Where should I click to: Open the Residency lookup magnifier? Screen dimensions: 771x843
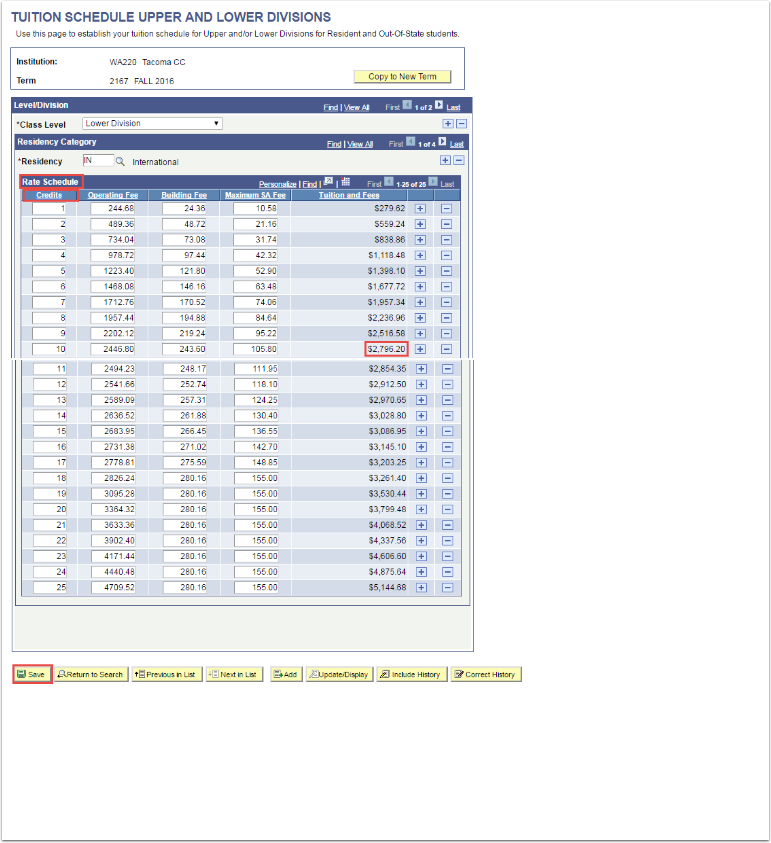click(x=120, y=161)
